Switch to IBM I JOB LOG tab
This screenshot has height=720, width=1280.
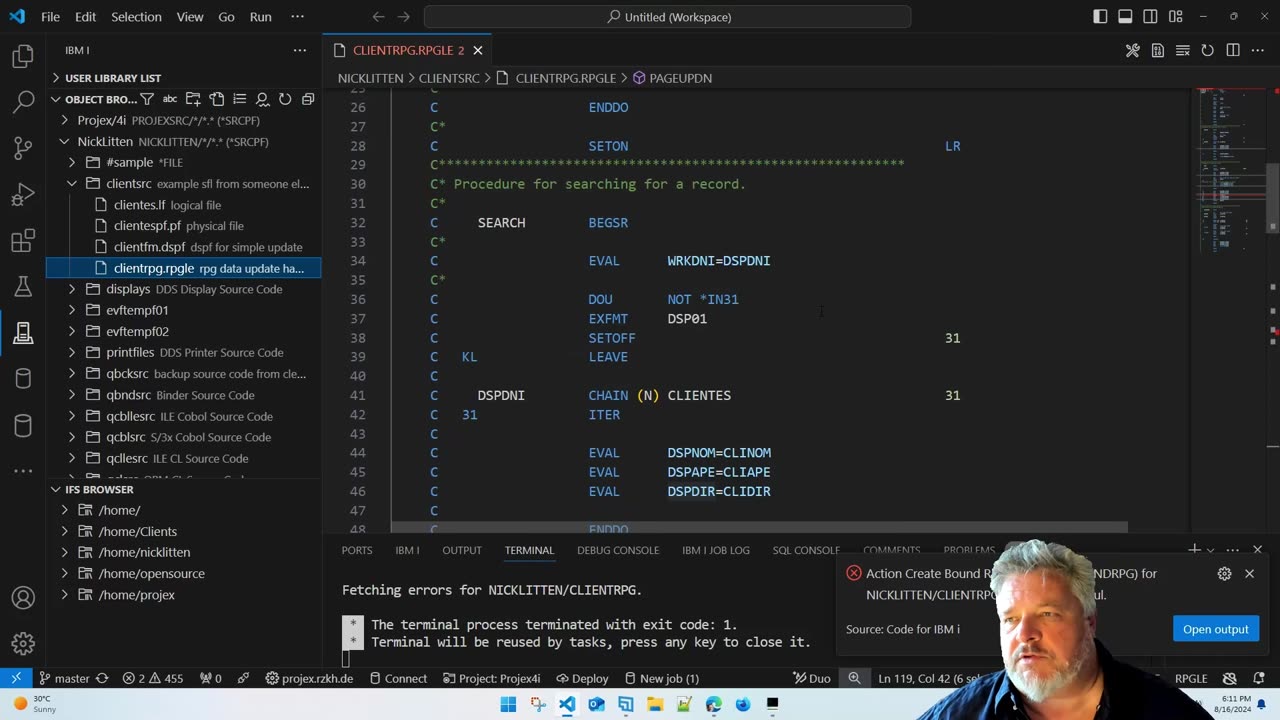(x=716, y=550)
